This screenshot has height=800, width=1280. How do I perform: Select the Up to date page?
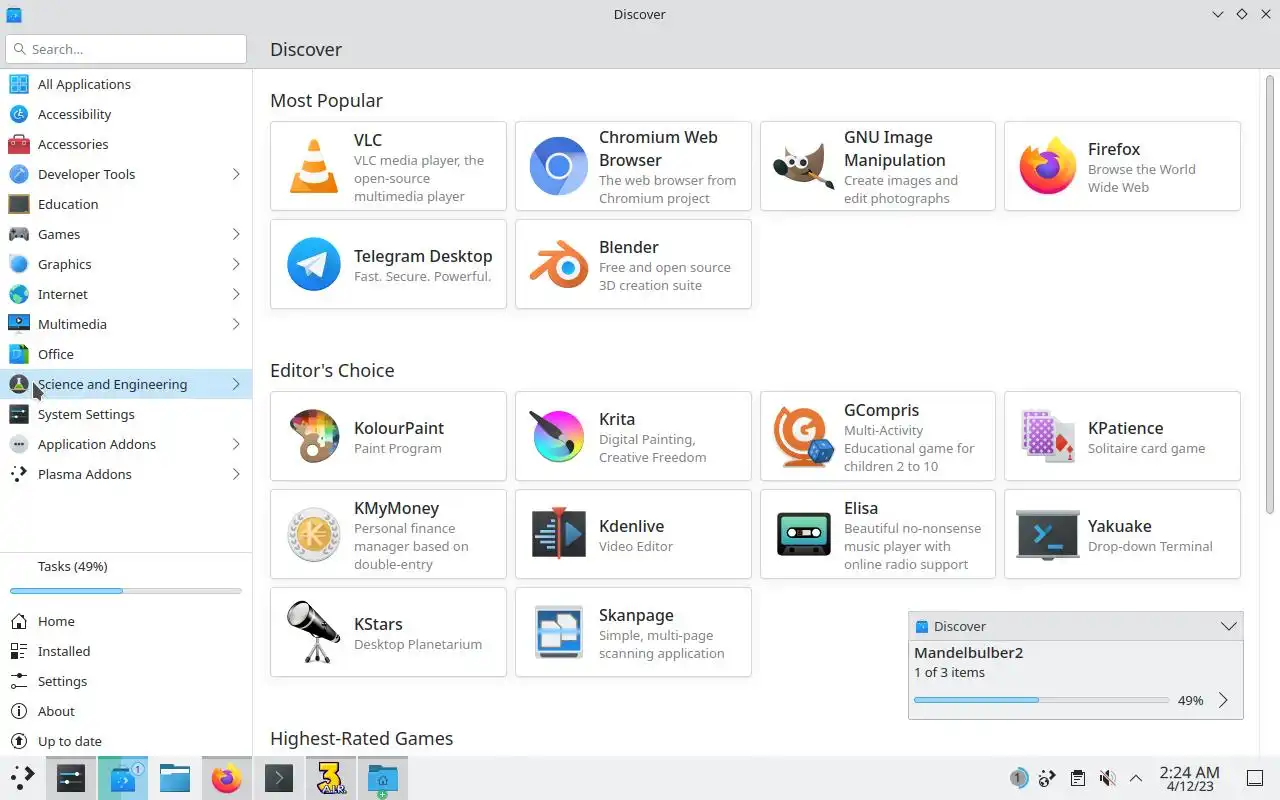pyautogui.click(x=126, y=741)
